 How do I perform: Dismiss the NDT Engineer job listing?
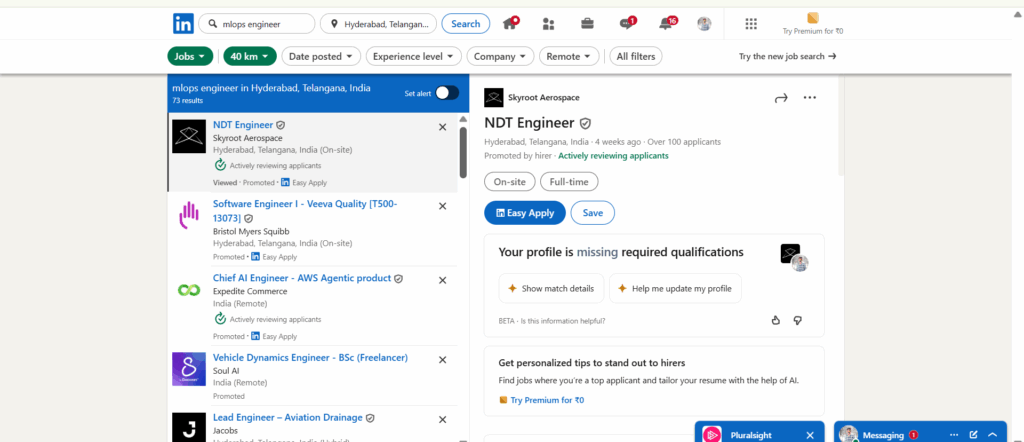pos(442,127)
